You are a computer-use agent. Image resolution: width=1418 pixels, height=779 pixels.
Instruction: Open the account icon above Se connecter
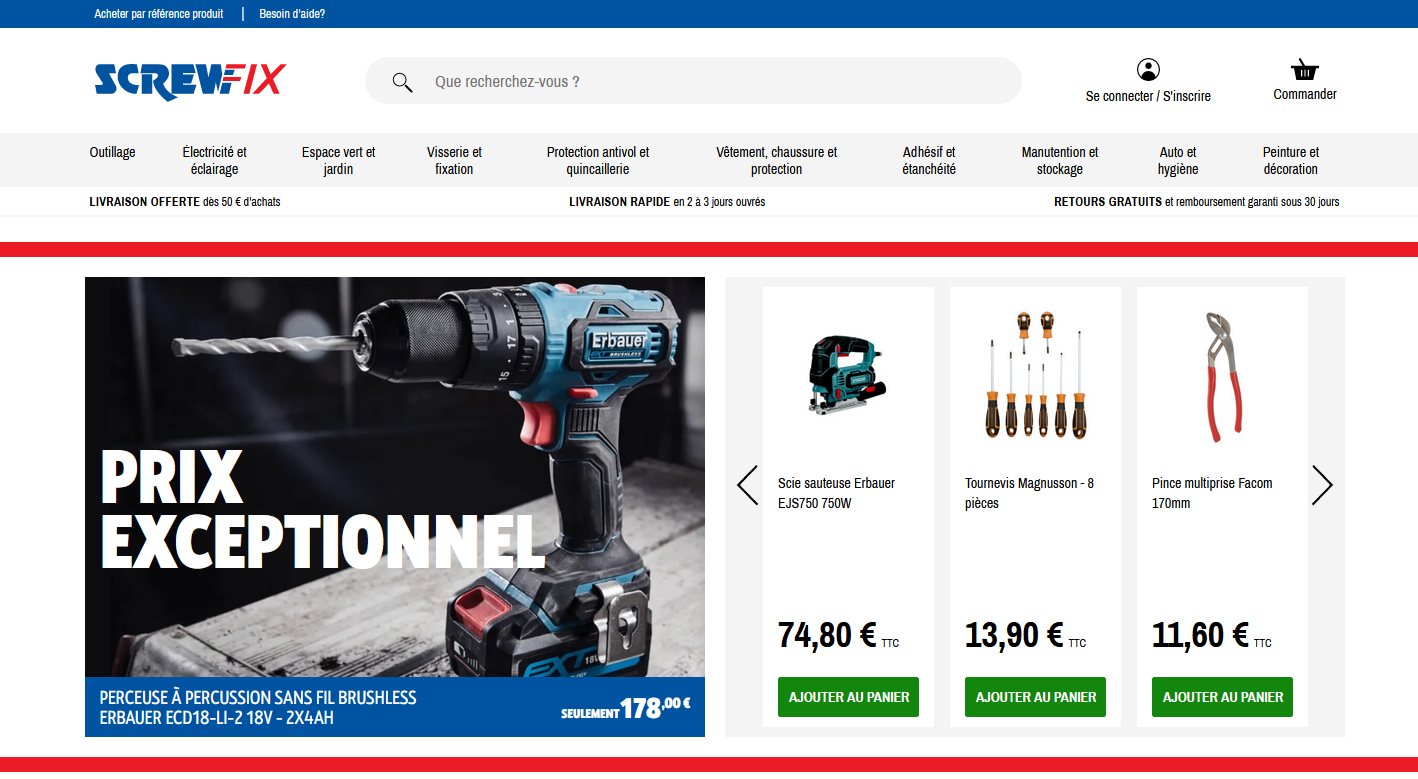coord(1148,69)
